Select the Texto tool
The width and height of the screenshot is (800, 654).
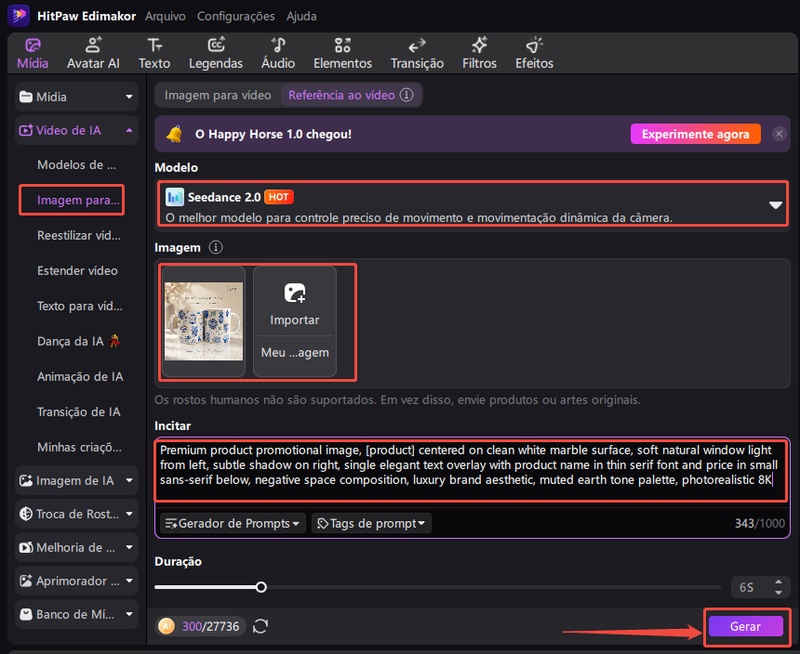pos(154,54)
